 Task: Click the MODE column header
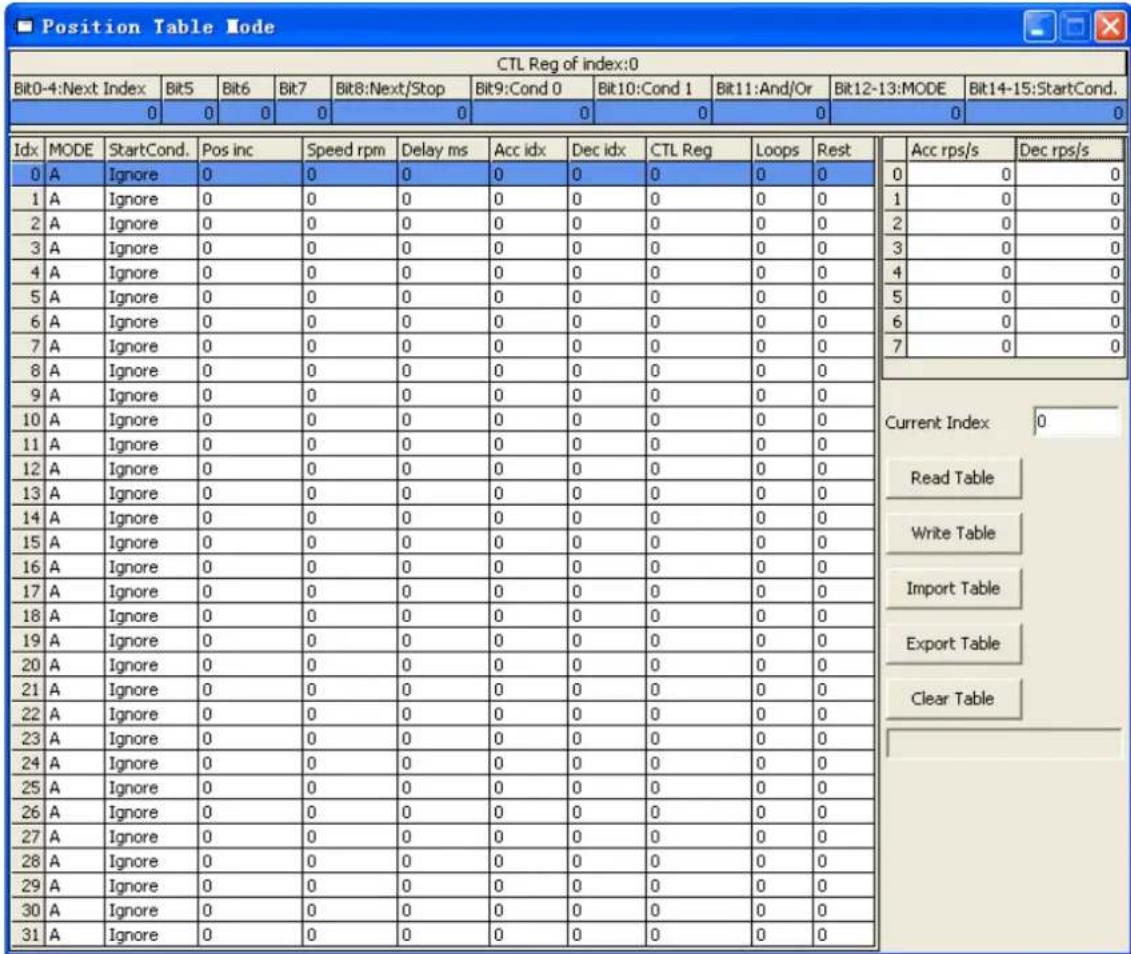click(74, 150)
